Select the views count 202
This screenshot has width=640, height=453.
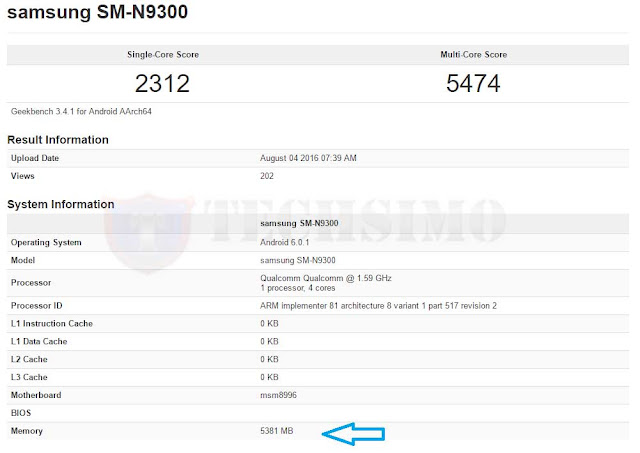[267, 176]
